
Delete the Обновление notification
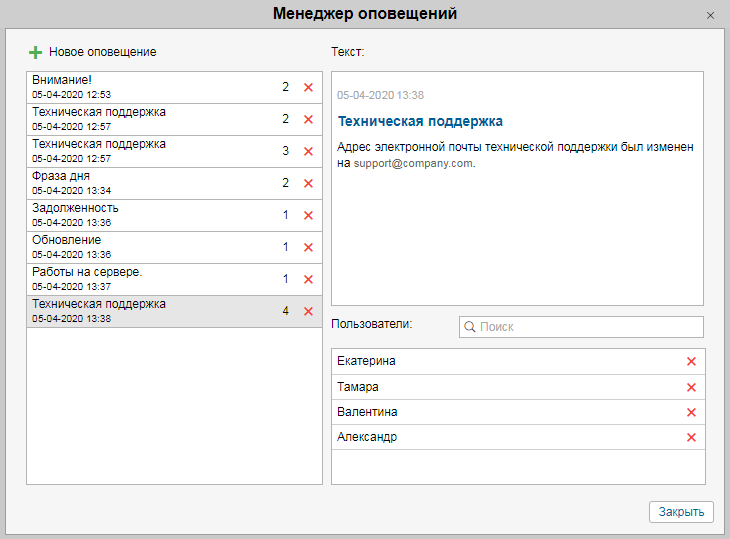click(308, 247)
